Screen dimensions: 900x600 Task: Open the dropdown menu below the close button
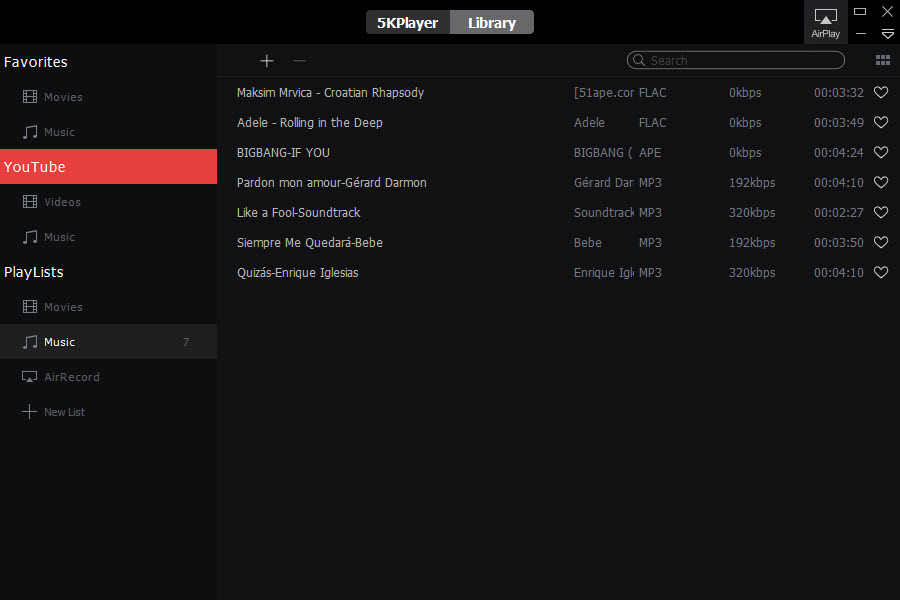(x=887, y=34)
